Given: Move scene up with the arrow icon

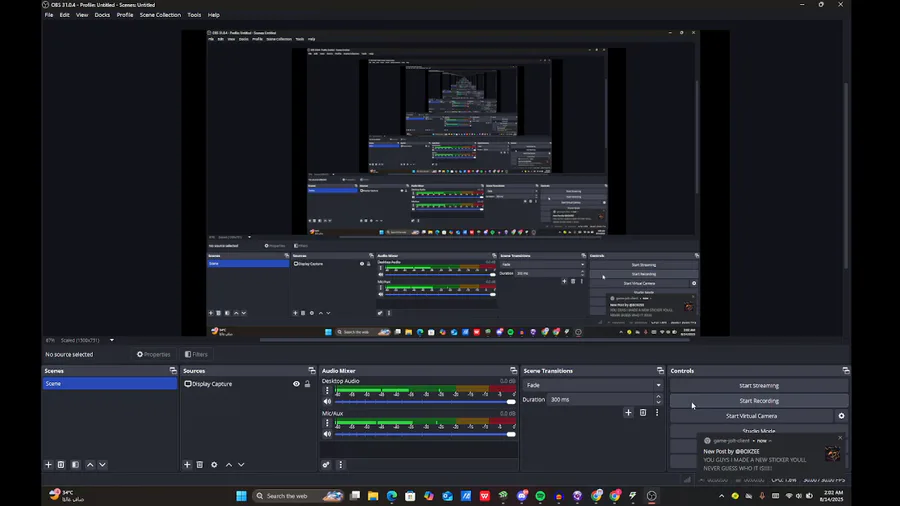Looking at the screenshot, I should [90, 465].
